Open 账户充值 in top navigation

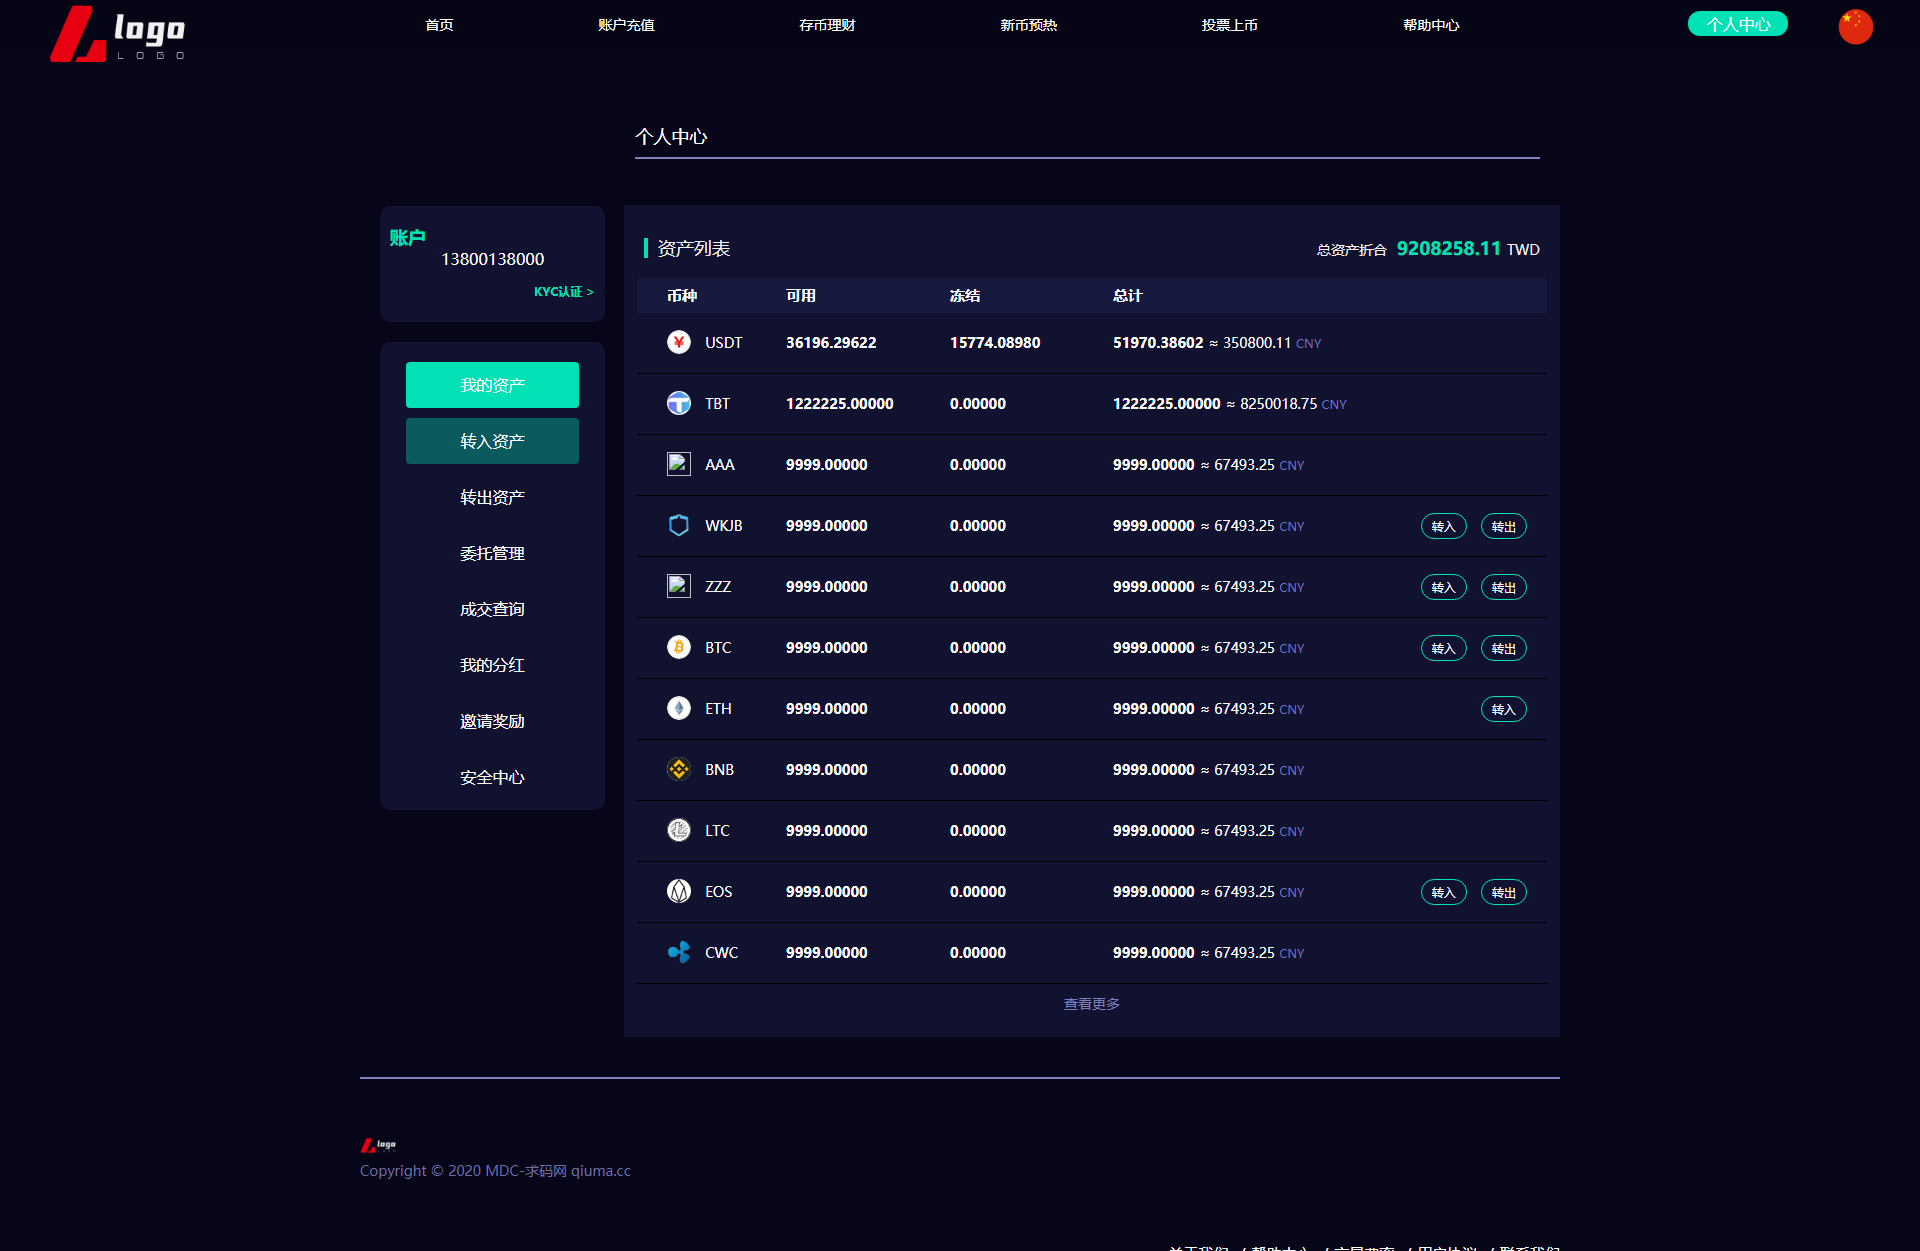click(x=626, y=25)
